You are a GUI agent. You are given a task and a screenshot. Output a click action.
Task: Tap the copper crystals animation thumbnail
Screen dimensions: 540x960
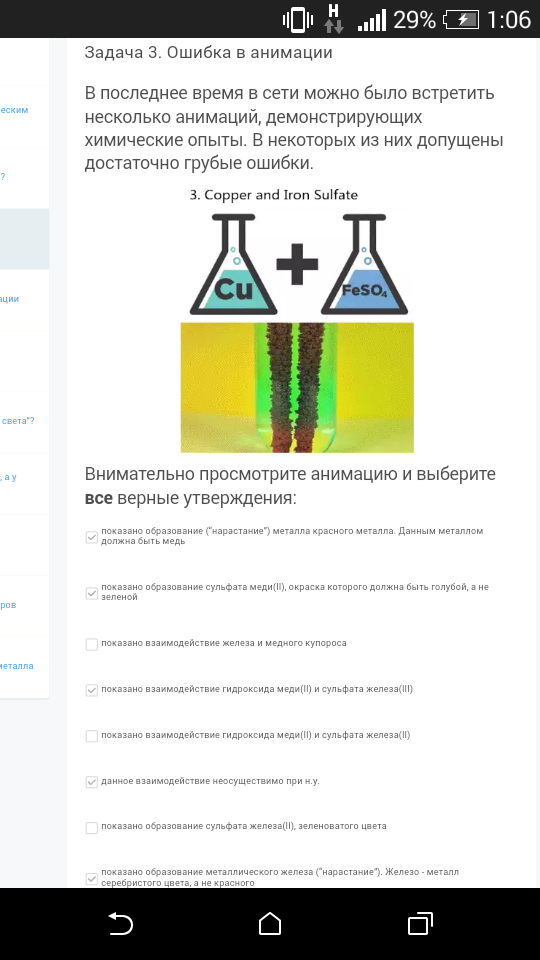click(x=297, y=388)
